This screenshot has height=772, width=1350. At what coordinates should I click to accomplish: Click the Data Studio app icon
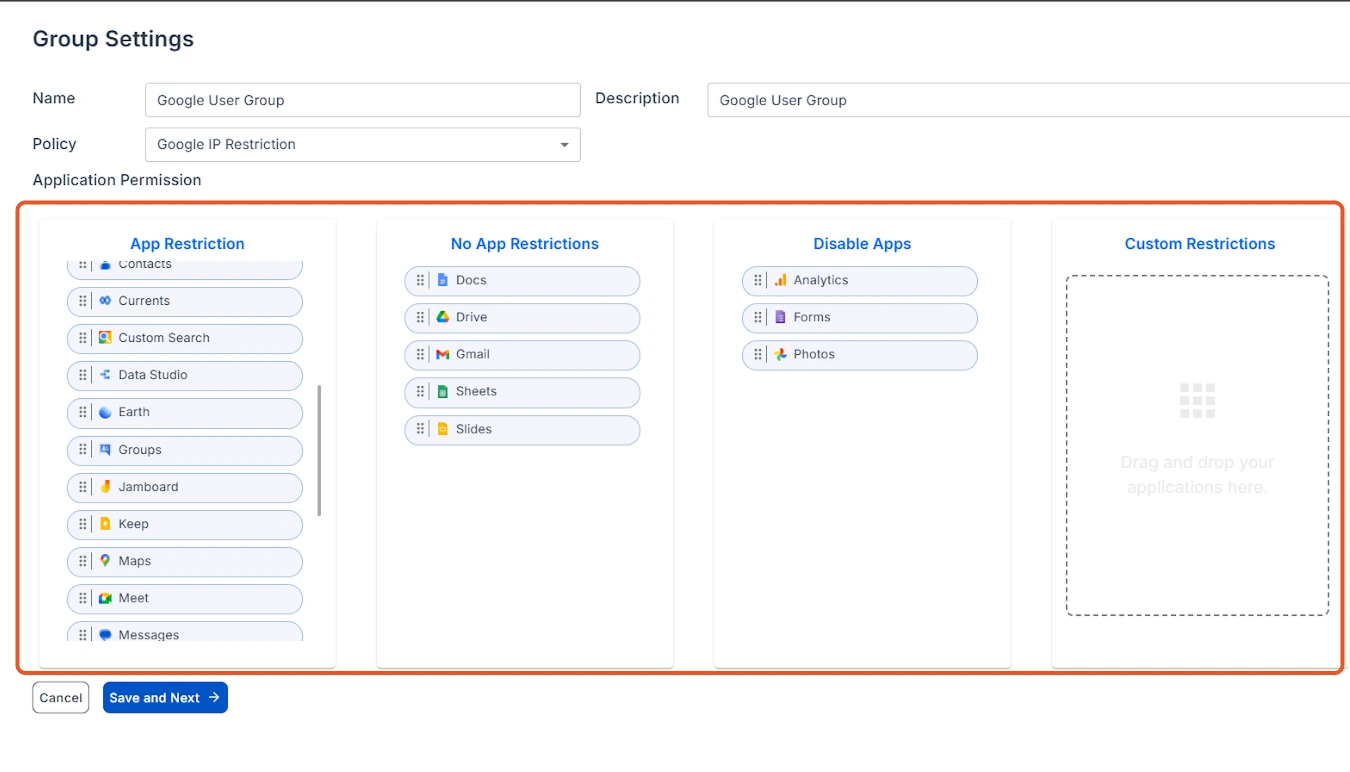[x=105, y=375]
